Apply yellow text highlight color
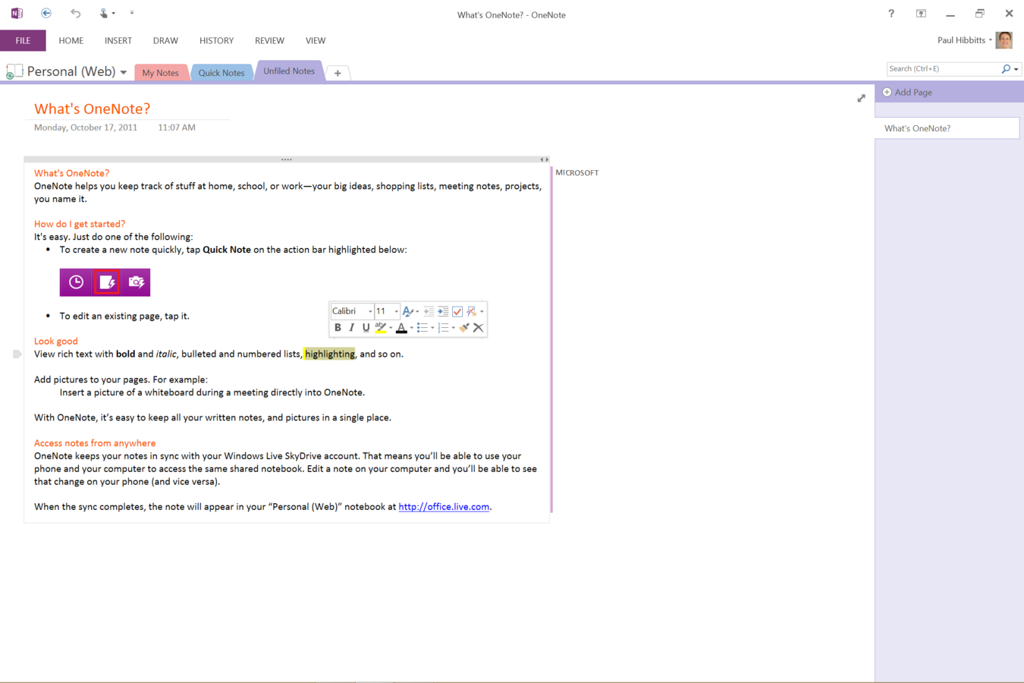The height and width of the screenshot is (683, 1024). pyautogui.click(x=381, y=328)
